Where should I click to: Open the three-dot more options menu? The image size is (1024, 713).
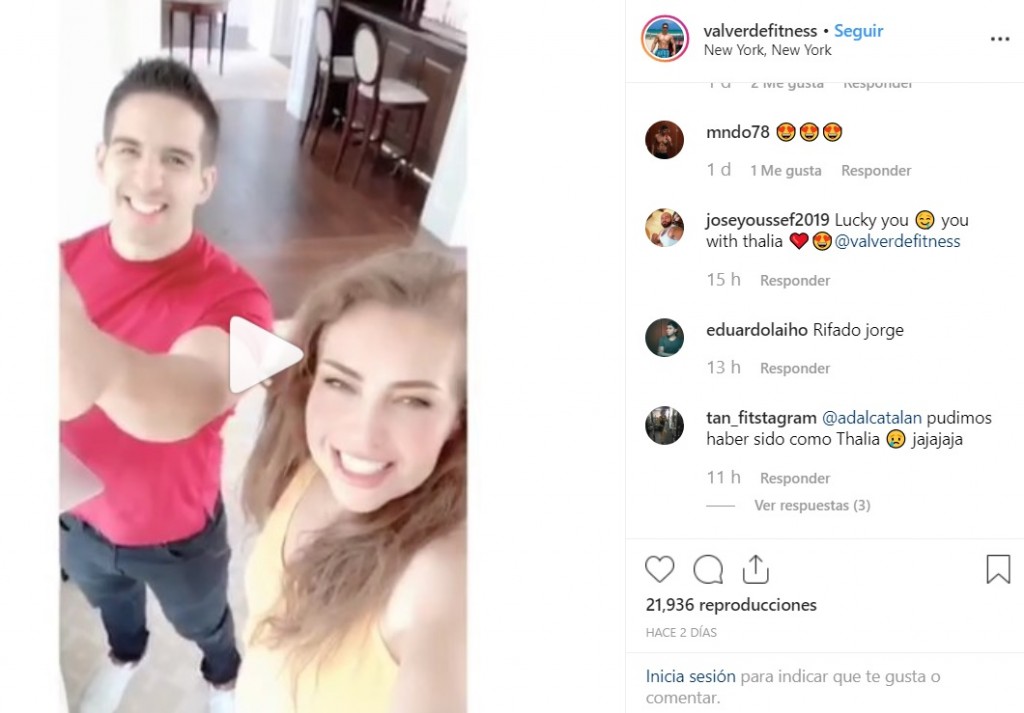[1000, 39]
